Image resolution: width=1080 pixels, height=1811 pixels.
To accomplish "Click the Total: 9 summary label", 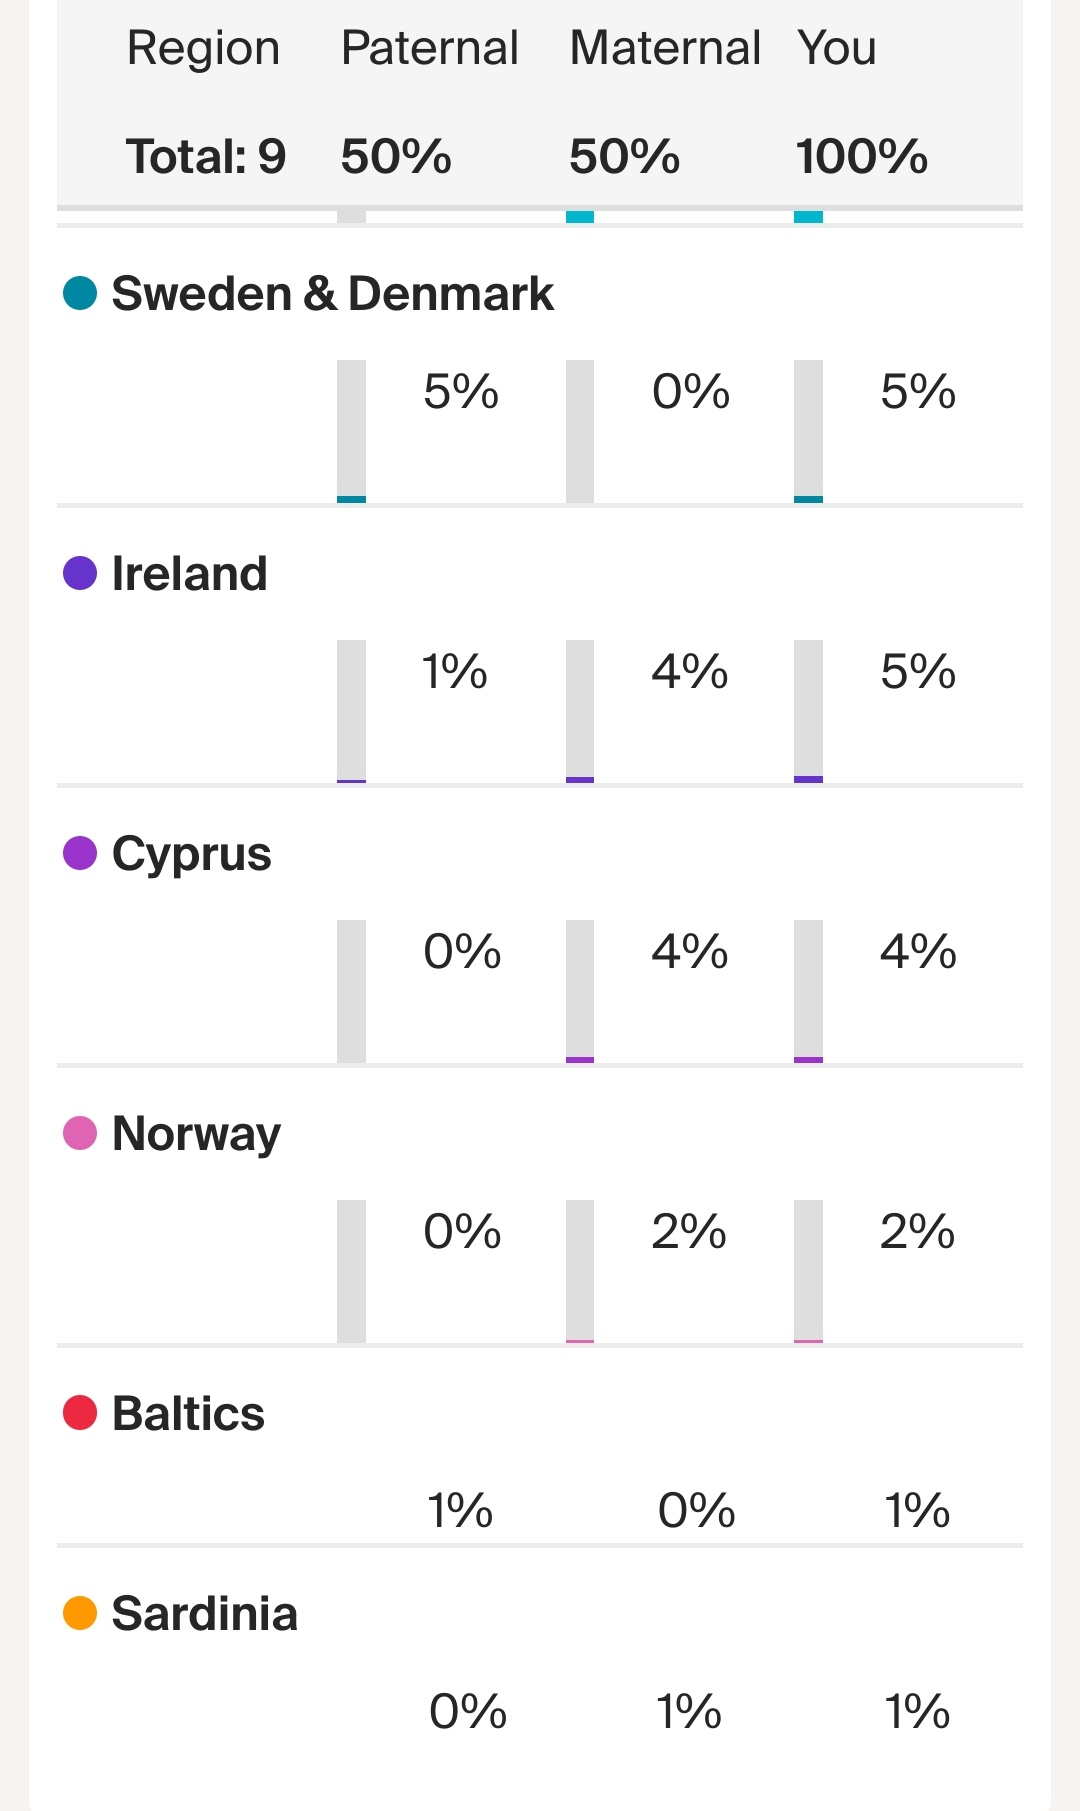I will coord(206,157).
